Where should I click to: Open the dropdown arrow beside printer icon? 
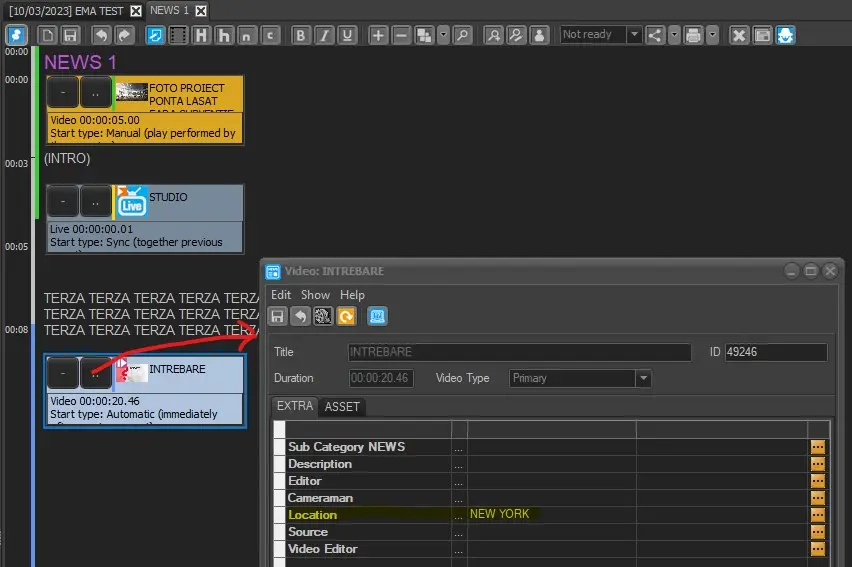point(712,35)
